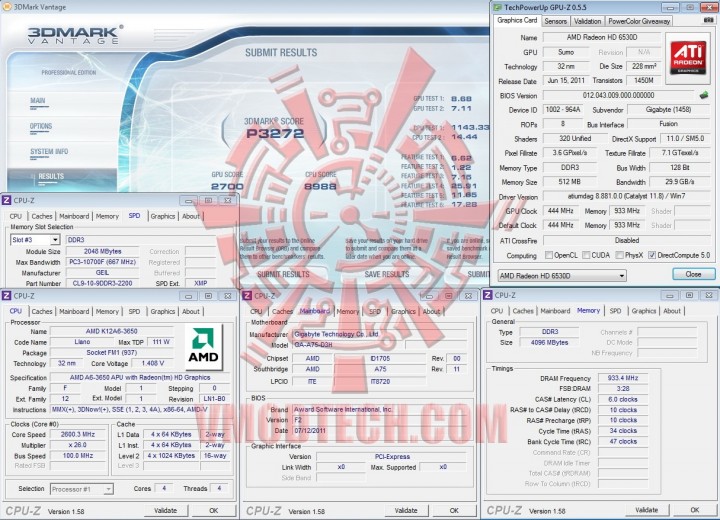Click the GPU-Z screenshot camera icon
The image size is (720, 520).
[708, 20]
